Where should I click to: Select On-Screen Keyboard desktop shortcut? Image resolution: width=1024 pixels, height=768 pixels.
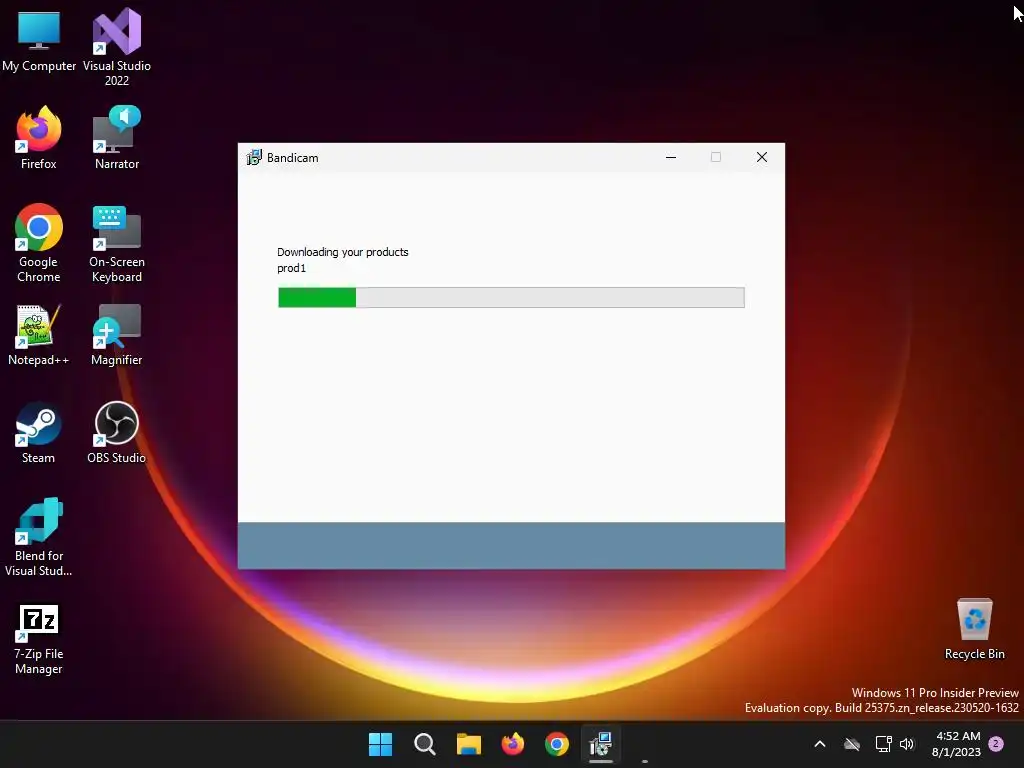[x=117, y=244]
